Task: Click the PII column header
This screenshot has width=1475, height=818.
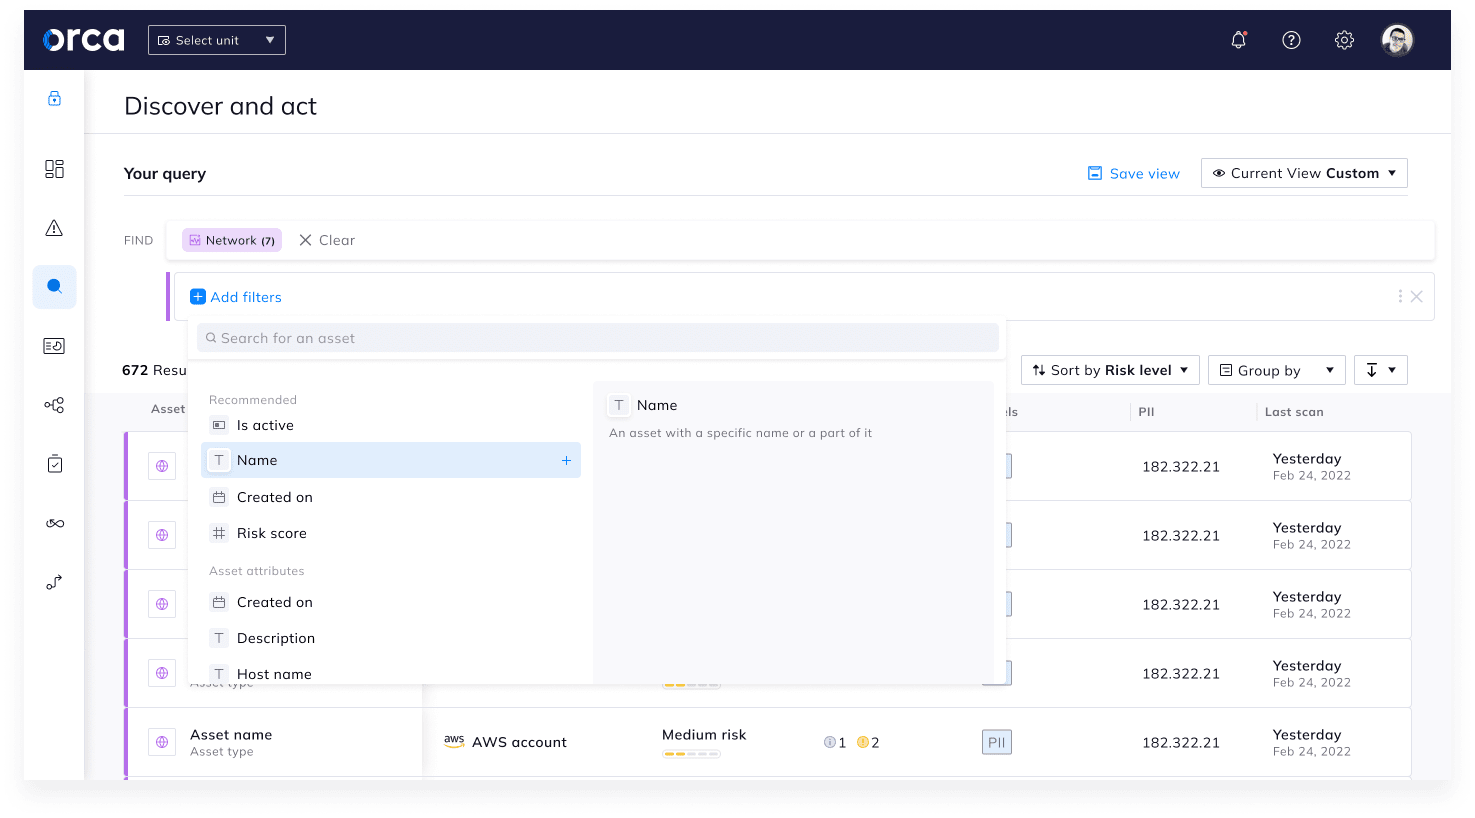Action: coord(1146,411)
